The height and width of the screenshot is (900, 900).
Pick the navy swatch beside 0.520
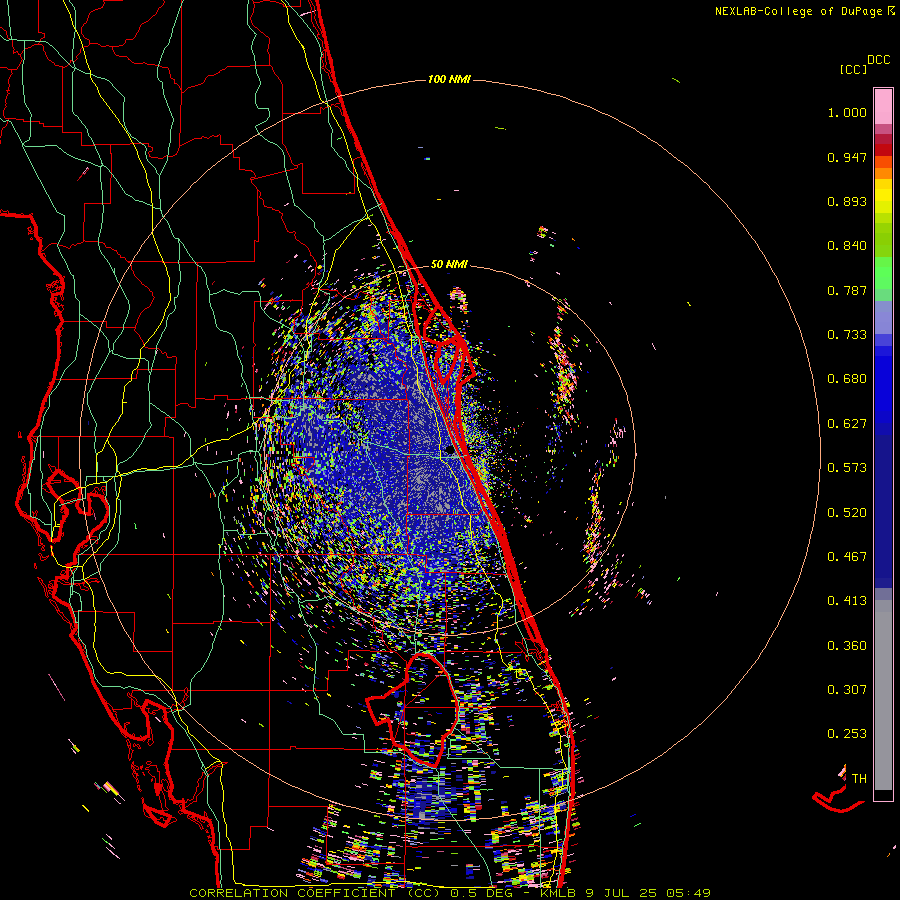pyautogui.click(x=883, y=511)
